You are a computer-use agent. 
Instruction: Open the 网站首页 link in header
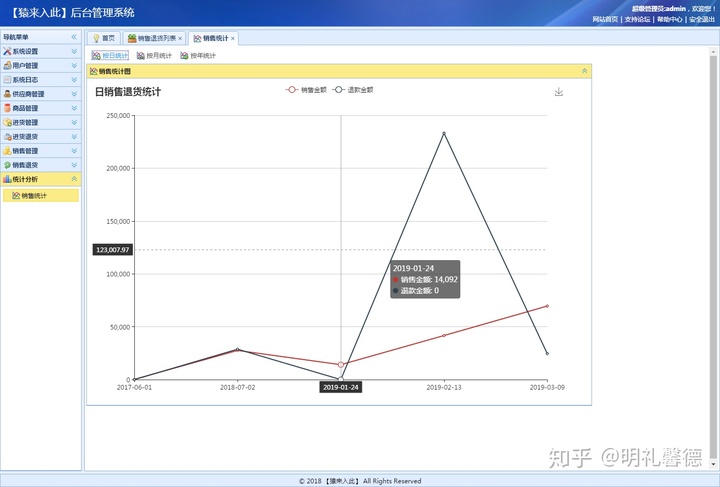605,19
